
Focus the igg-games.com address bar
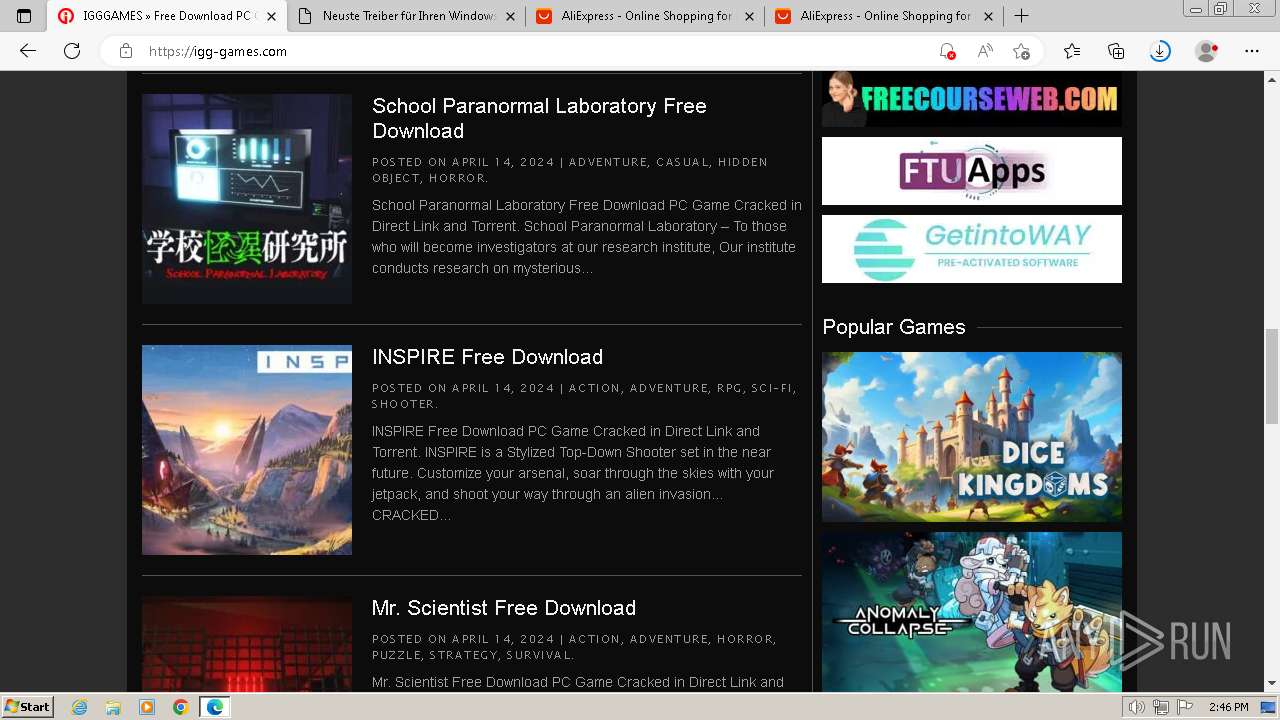[x=530, y=51]
